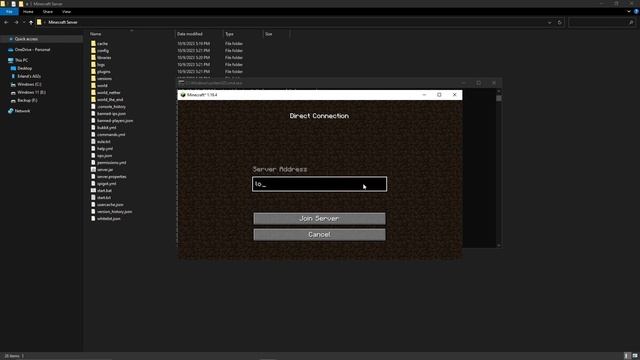This screenshot has height=360, width=640.
Task: Refresh the Explorer folder view
Action: point(560,22)
